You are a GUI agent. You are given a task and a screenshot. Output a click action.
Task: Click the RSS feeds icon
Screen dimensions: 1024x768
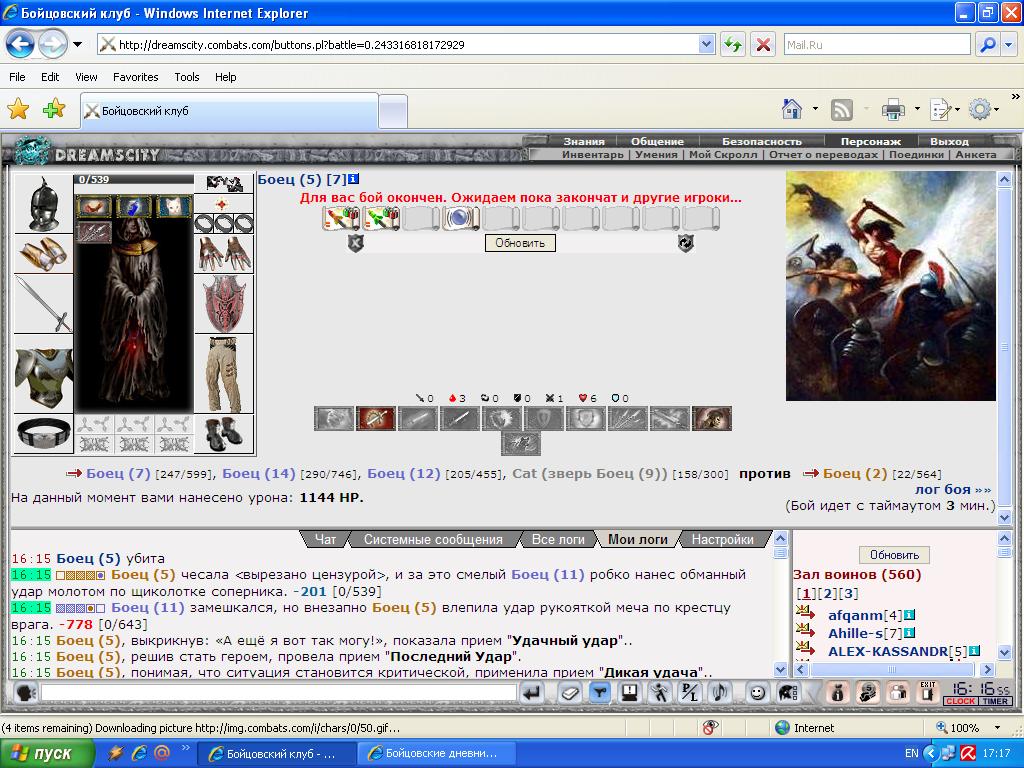click(842, 110)
